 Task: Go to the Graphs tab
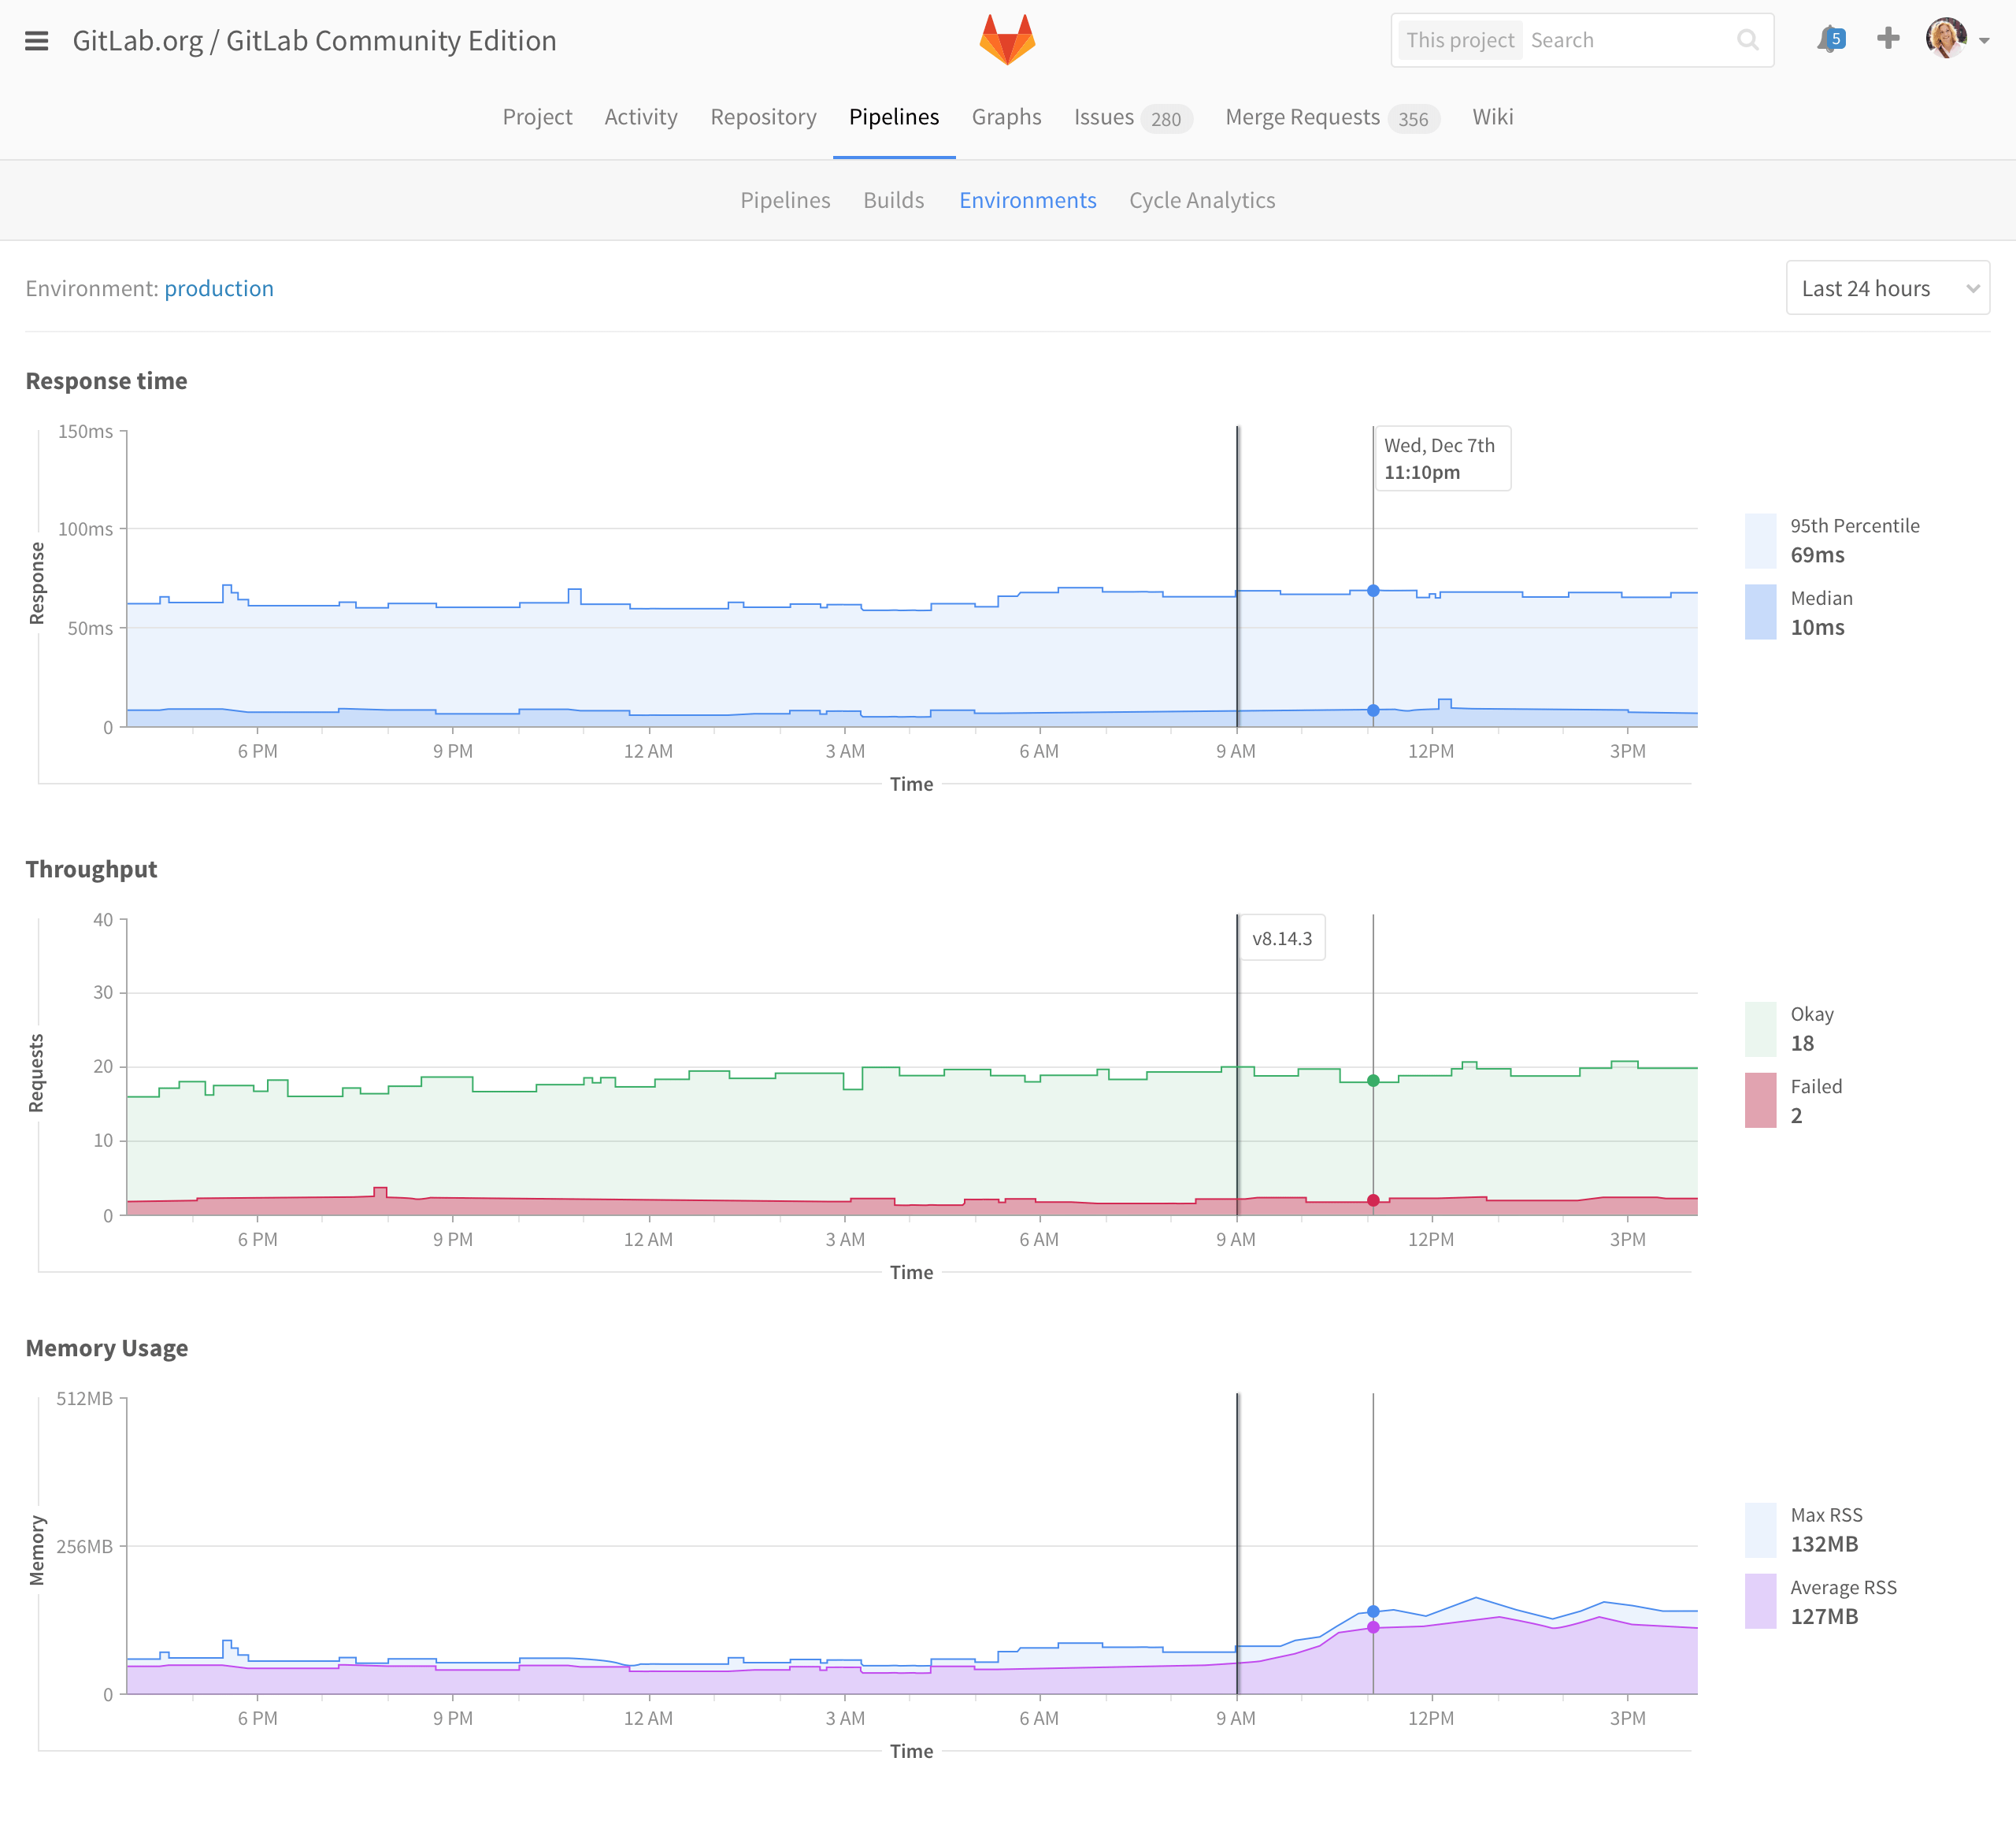click(x=1006, y=117)
